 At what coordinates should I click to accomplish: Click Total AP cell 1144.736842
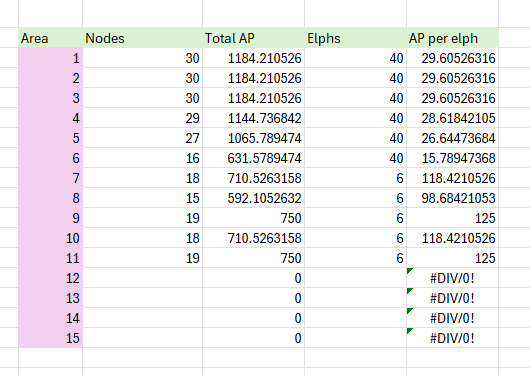[x=254, y=118]
